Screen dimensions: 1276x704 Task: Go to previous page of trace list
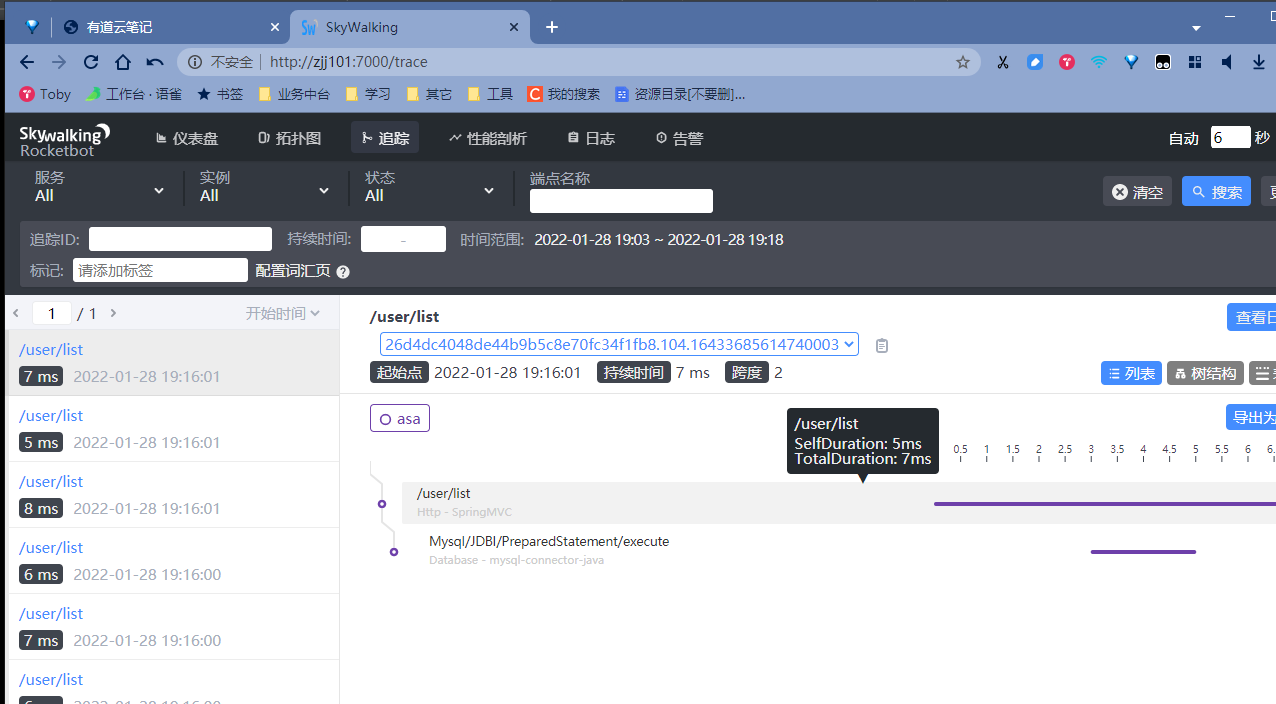coord(16,313)
